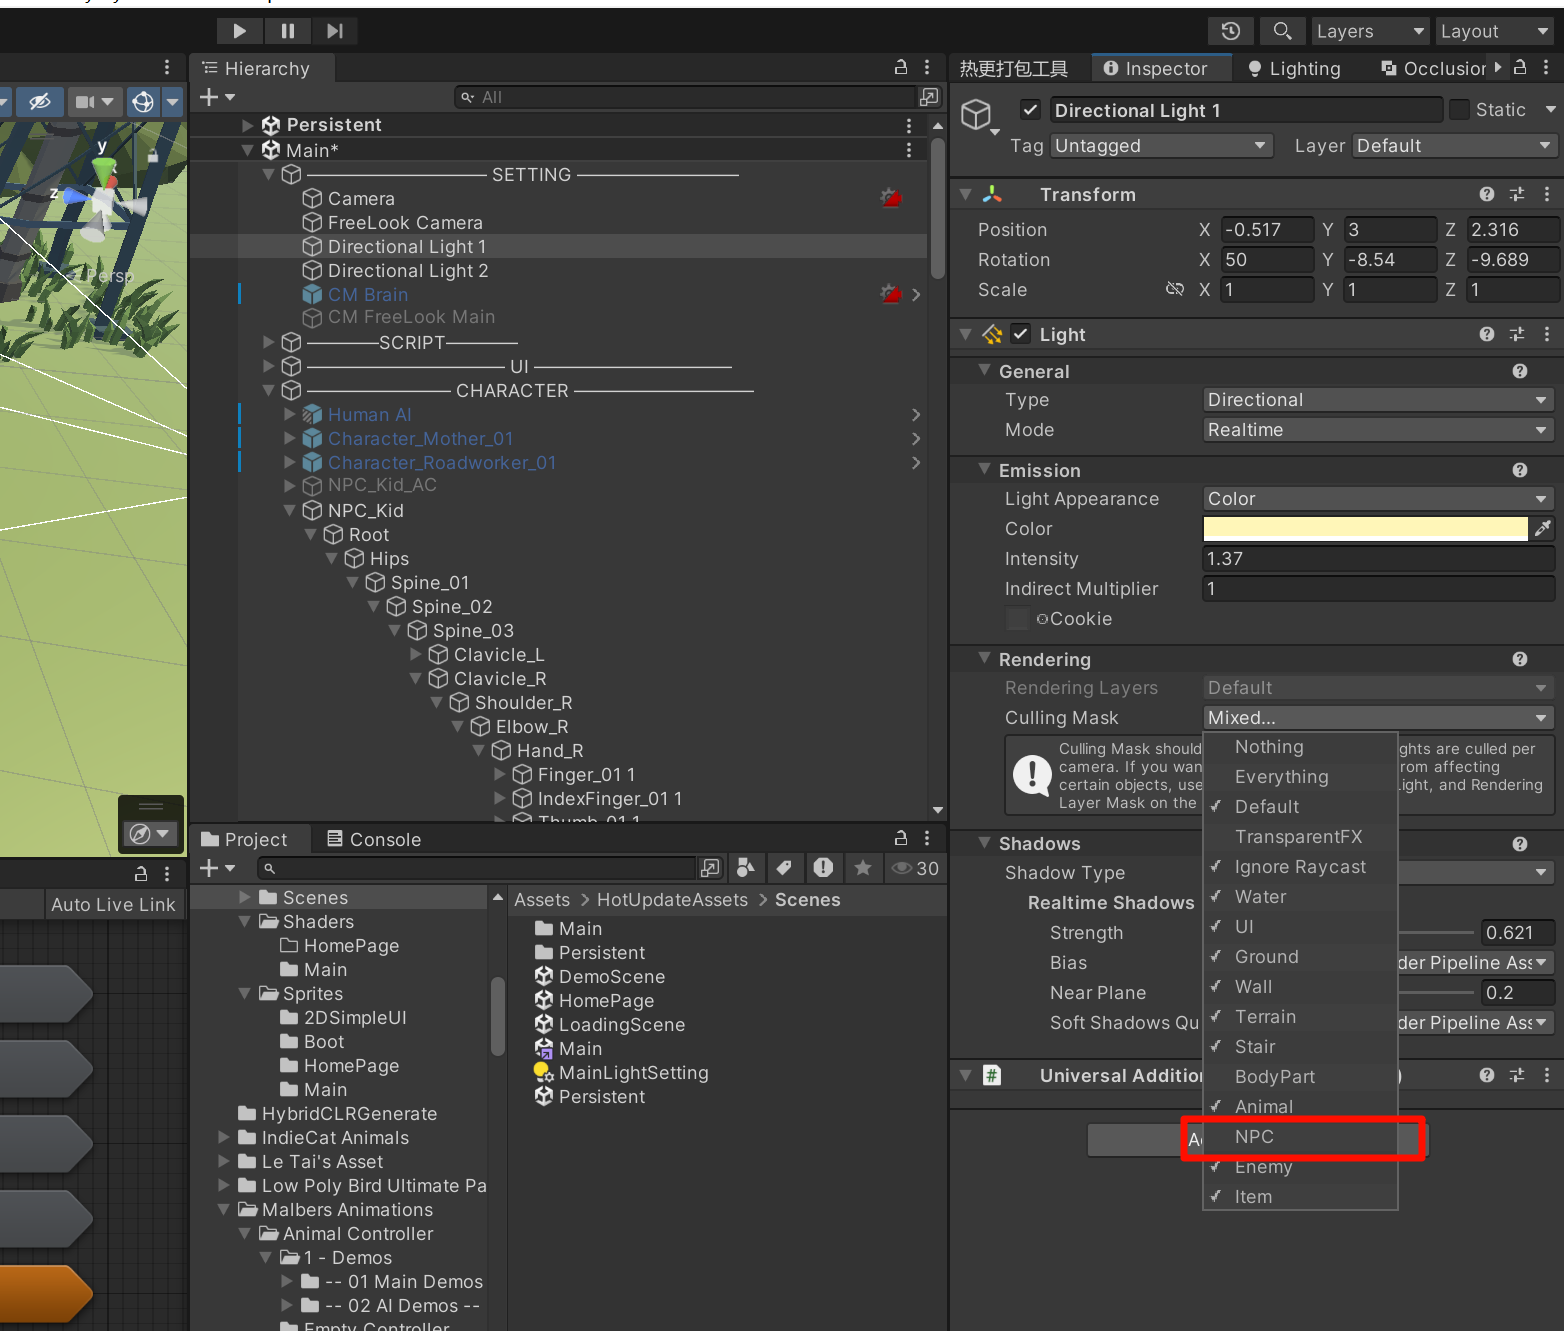This screenshot has height=1331, width=1564.
Task: Collapse the Shadows section
Action: 984,843
